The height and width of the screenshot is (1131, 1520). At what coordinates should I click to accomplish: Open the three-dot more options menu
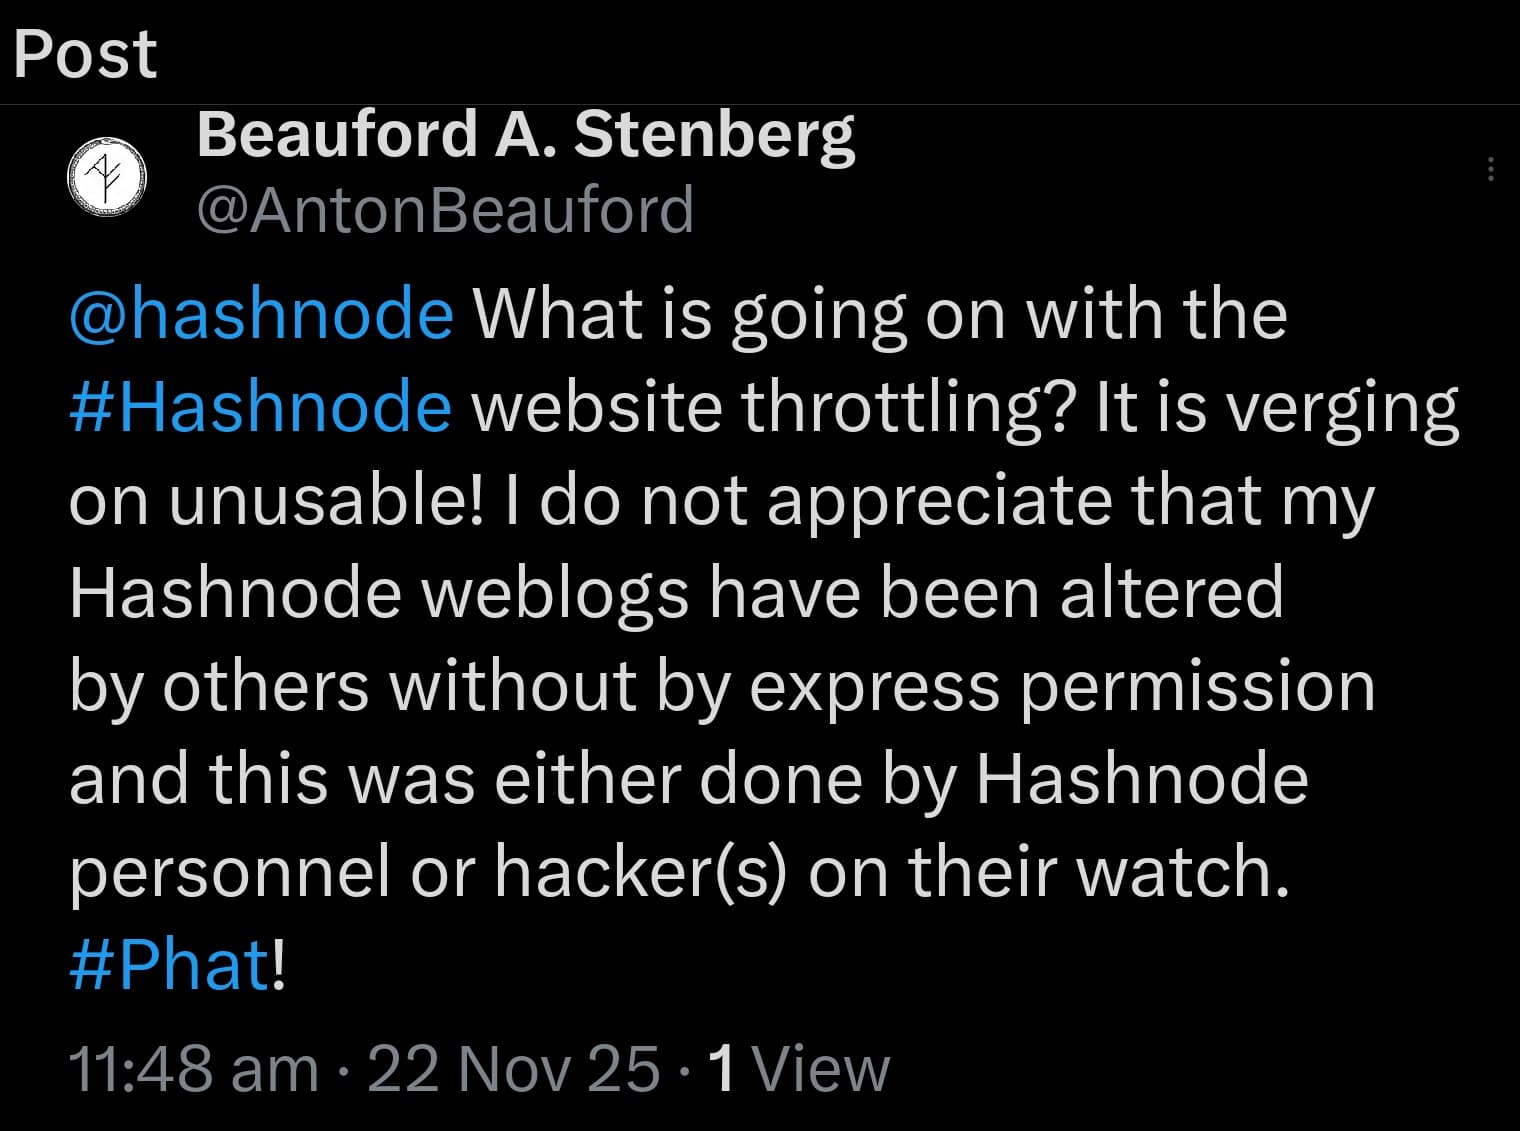coord(1490,169)
